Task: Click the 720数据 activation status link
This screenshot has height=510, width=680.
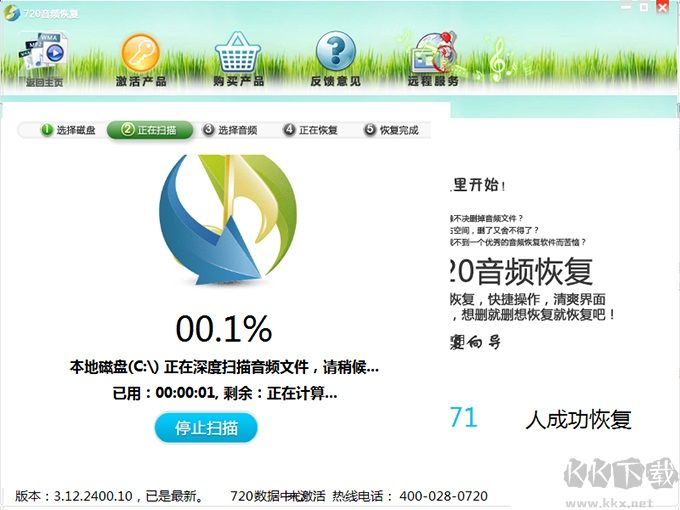Action: (277, 495)
